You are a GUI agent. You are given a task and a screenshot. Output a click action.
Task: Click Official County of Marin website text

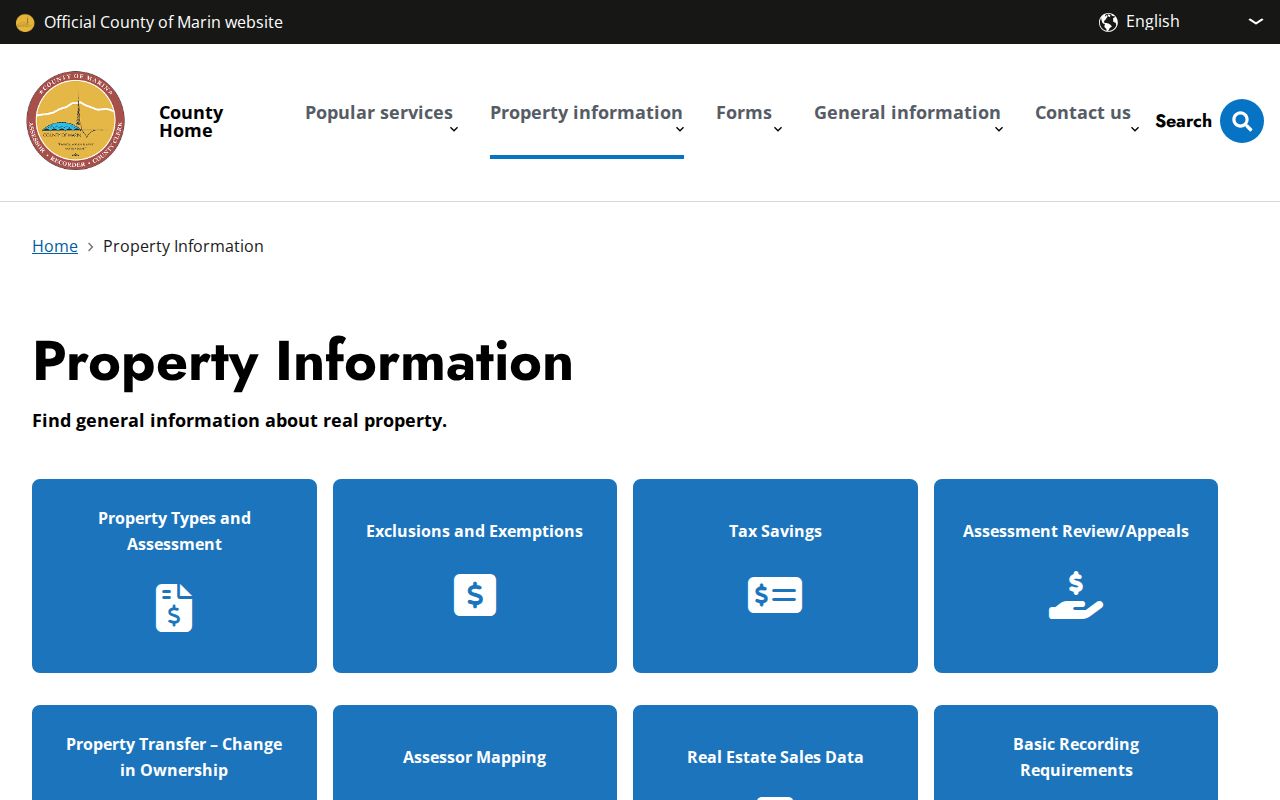(163, 22)
